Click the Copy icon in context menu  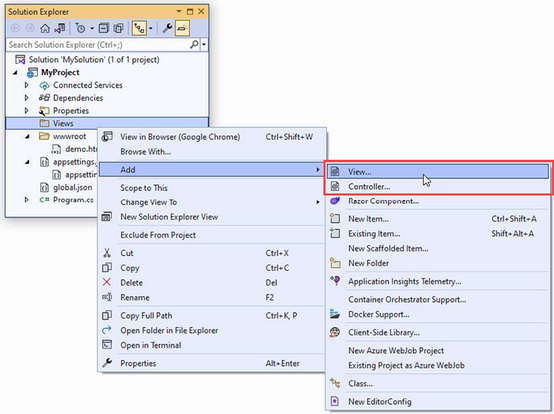tap(107, 267)
